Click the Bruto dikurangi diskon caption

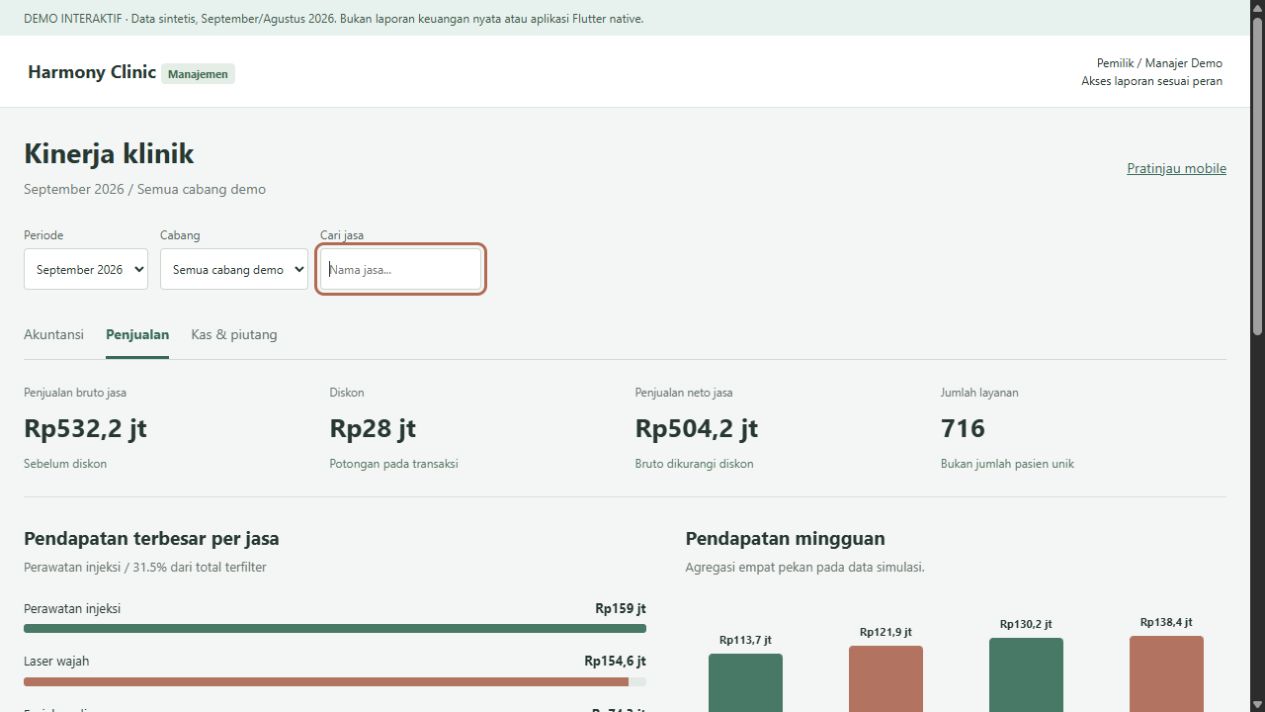694,464
